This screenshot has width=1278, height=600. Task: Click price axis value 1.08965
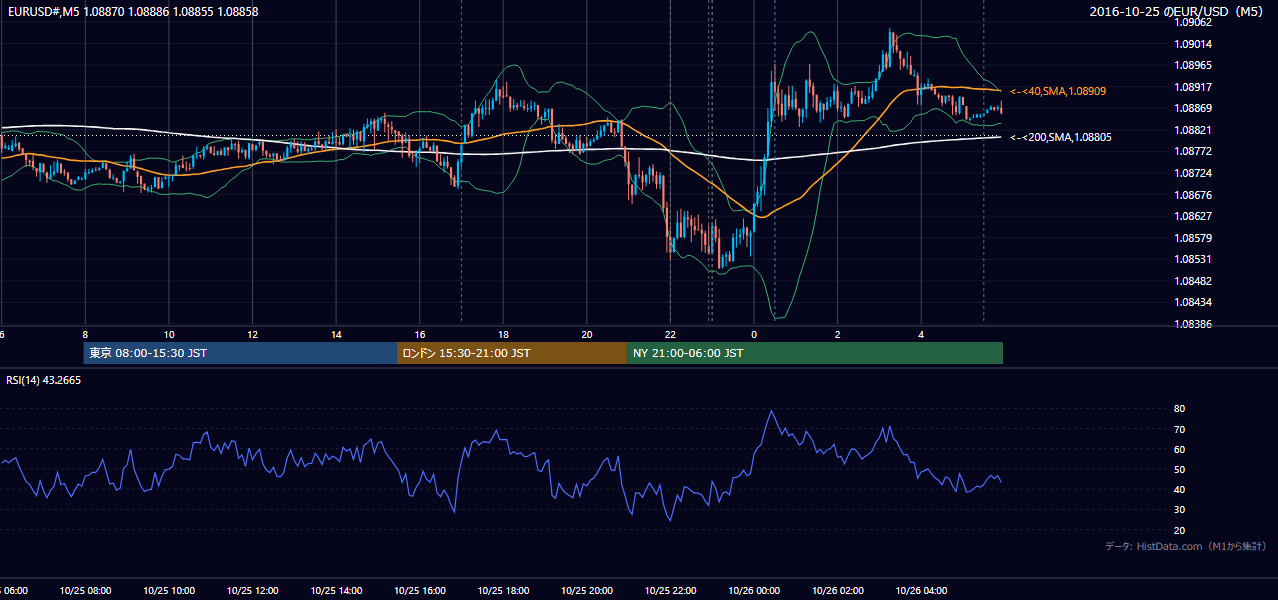[x=1193, y=65]
